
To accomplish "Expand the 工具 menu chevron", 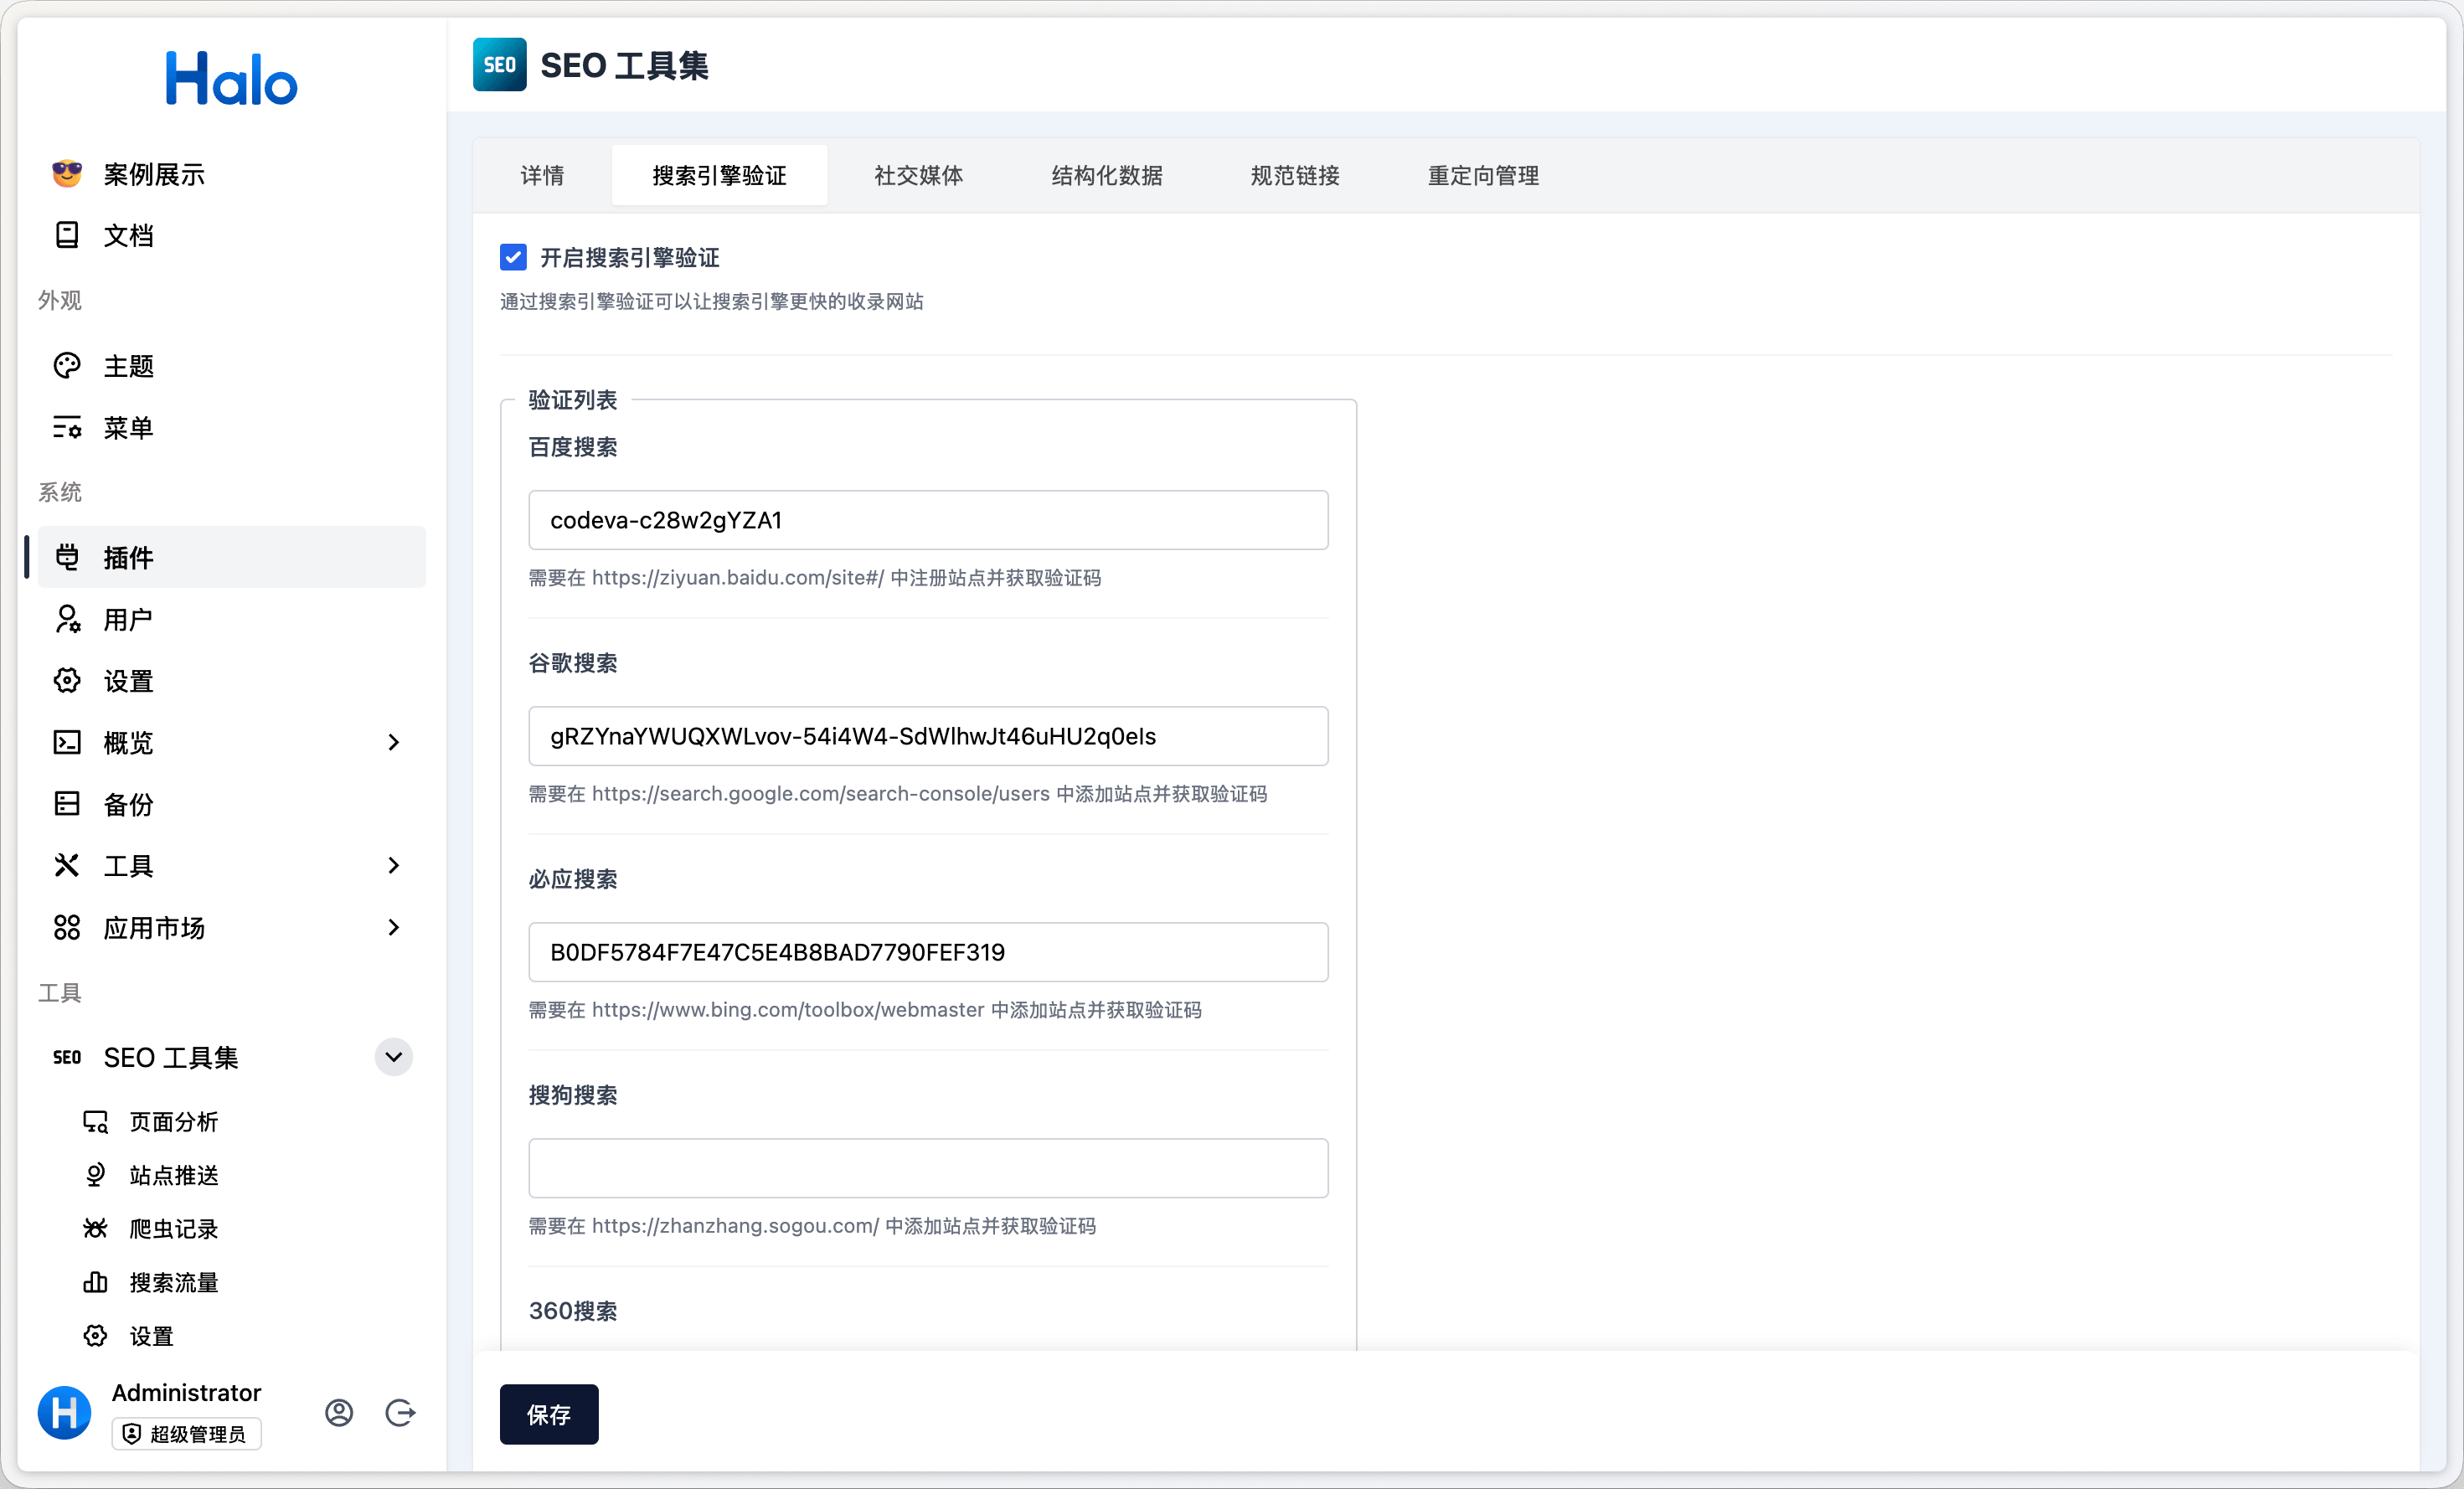I will pos(393,866).
